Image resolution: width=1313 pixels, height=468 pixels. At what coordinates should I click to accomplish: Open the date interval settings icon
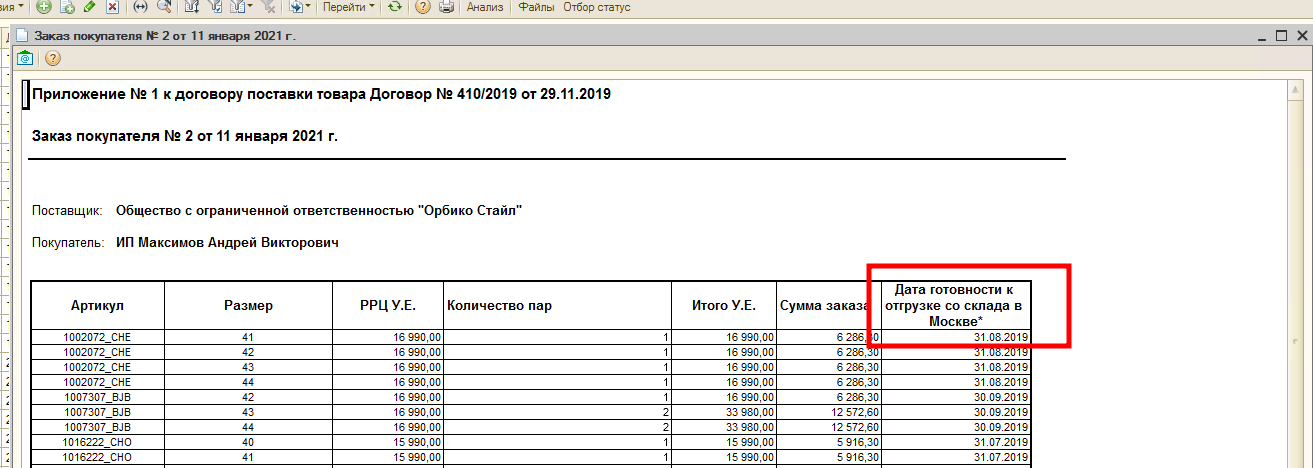tap(140, 7)
